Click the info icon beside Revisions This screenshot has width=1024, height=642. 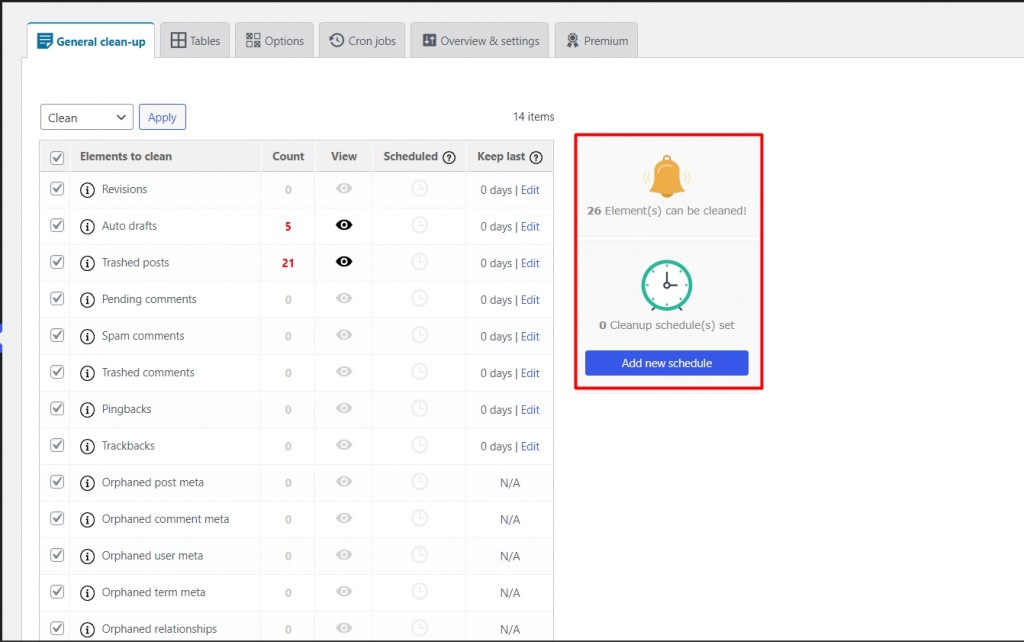tap(87, 190)
